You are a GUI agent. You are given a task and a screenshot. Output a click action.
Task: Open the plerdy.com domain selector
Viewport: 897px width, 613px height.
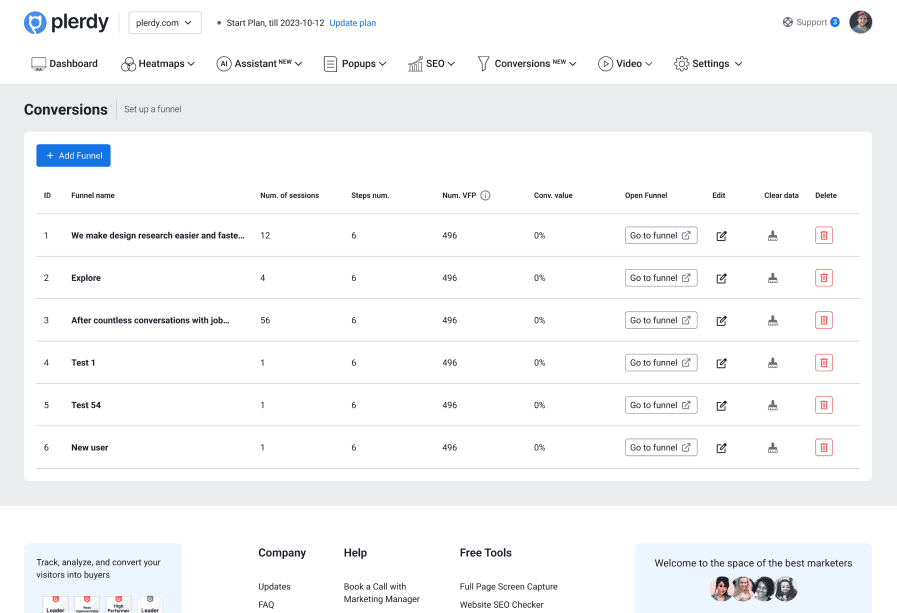click(164, 21)
